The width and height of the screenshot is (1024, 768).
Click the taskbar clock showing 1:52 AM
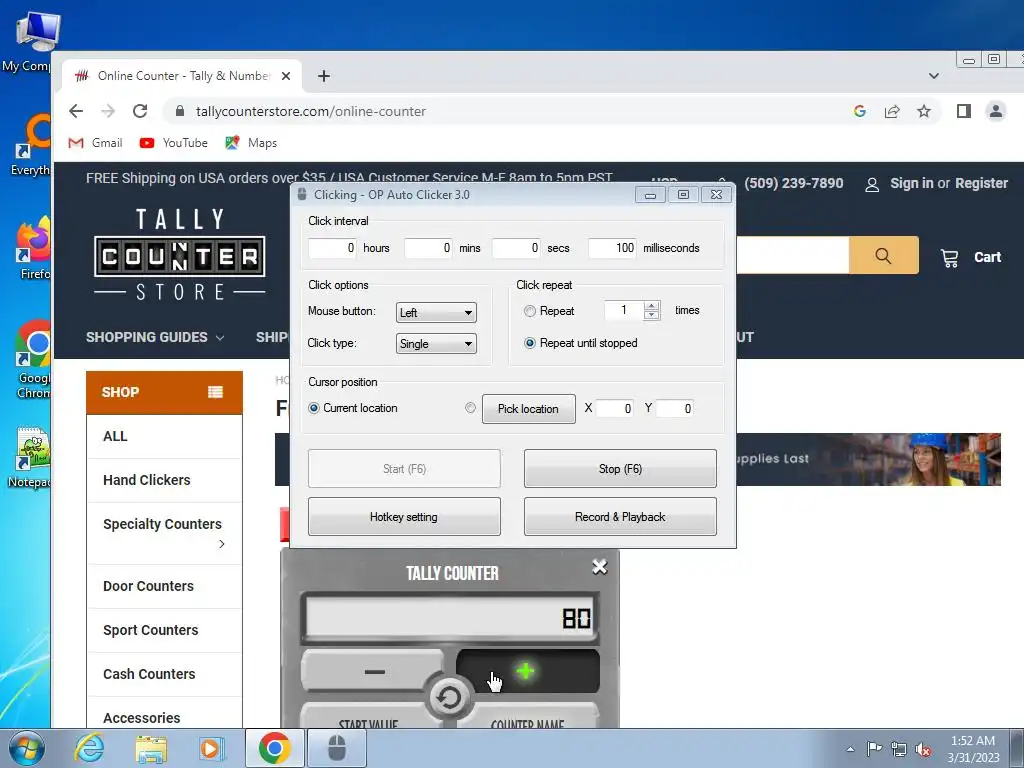[973, 749]
